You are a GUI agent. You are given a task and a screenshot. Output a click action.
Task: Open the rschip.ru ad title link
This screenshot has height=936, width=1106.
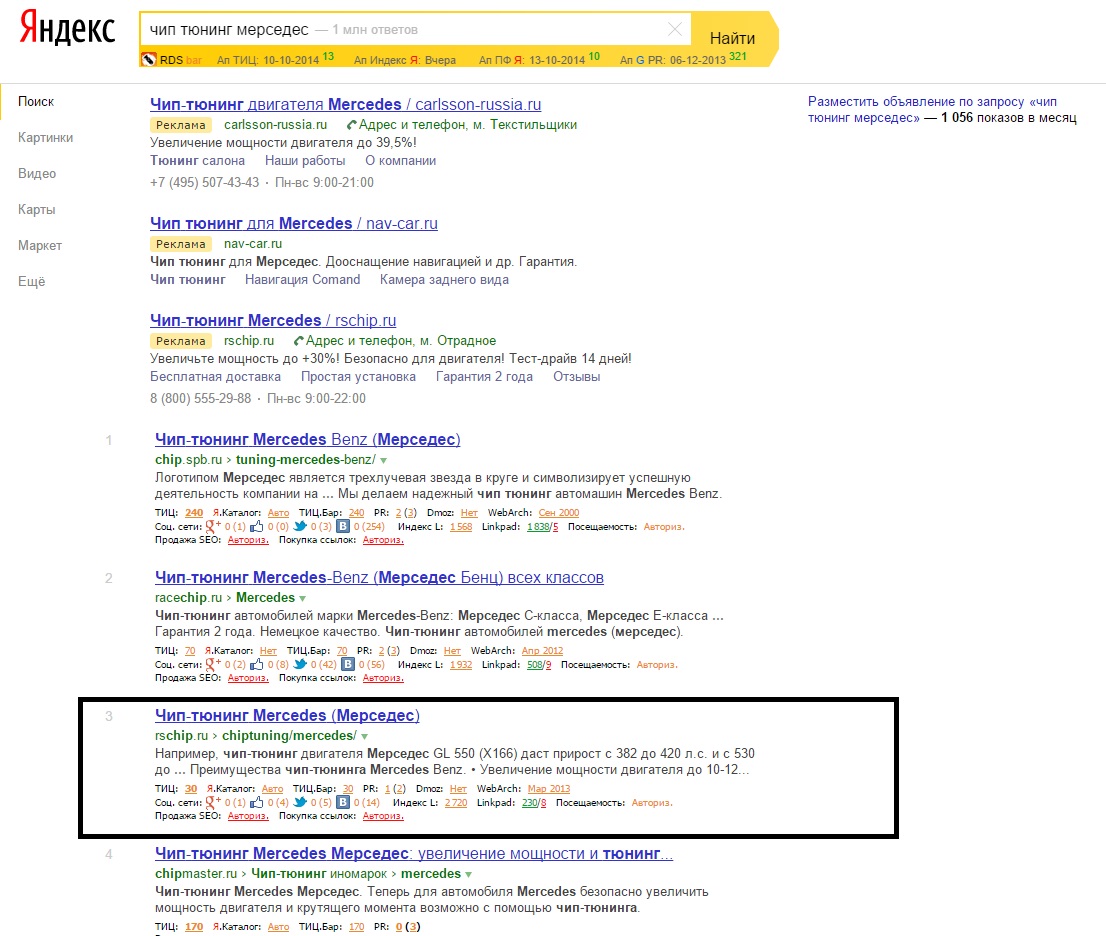(x=273, y=320)
